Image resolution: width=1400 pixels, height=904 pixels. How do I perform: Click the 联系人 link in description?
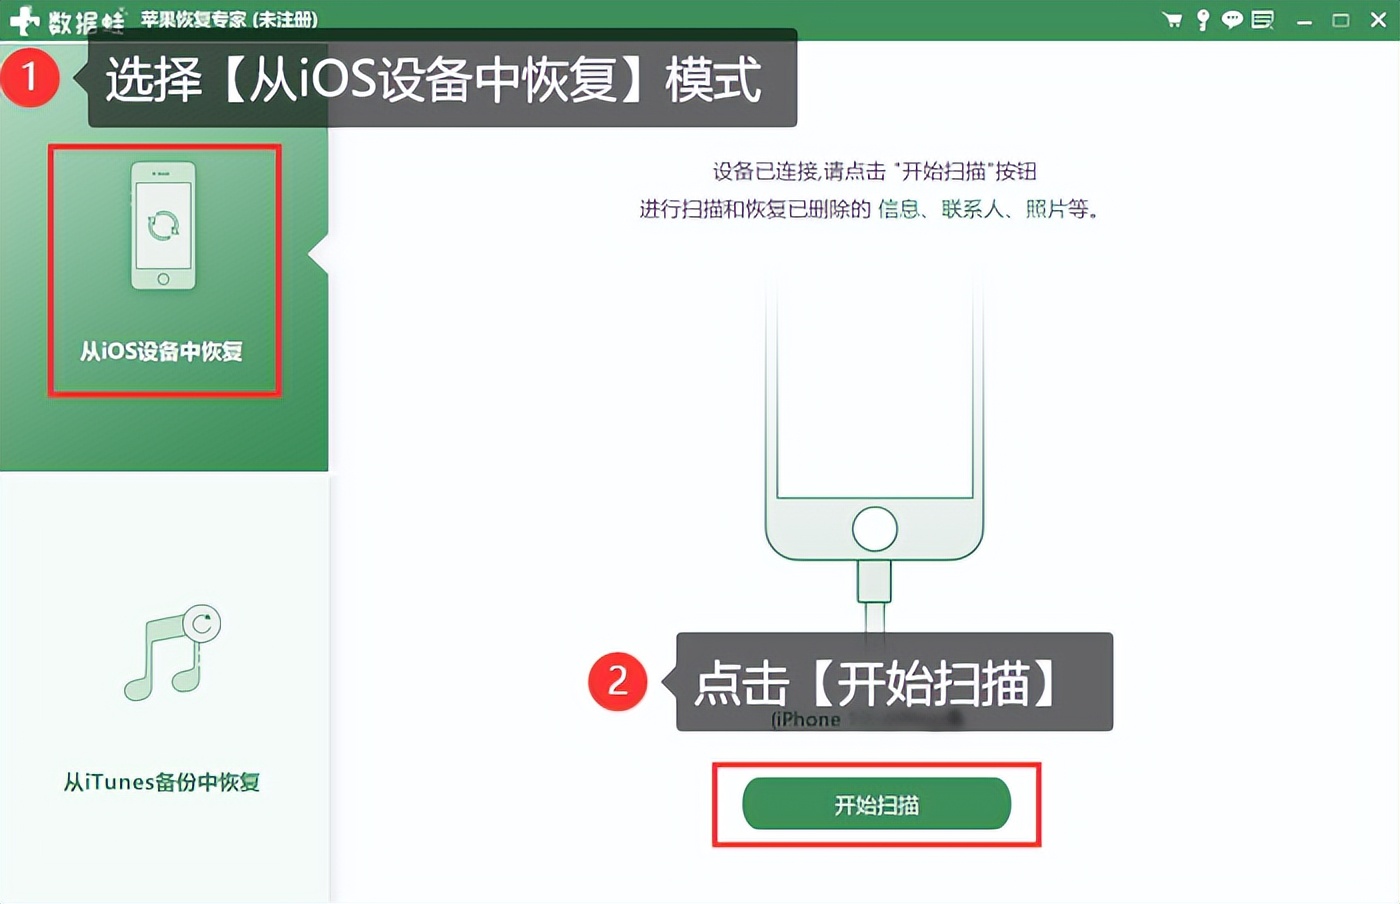972,209
